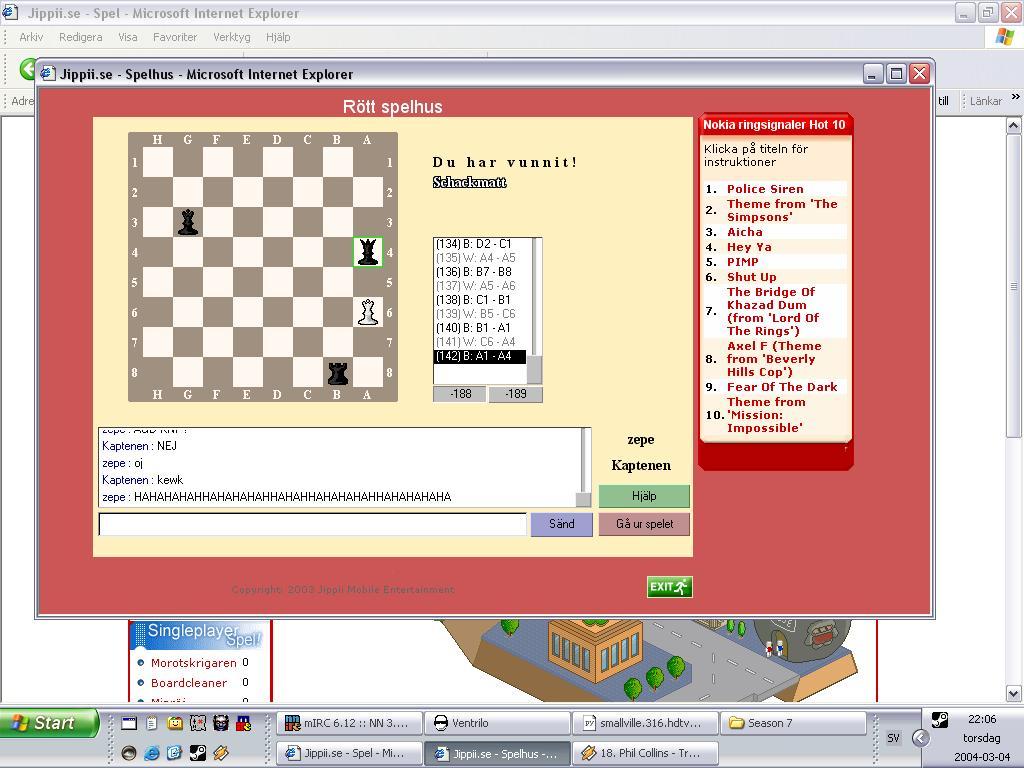Launch Internet Explorer from Quick Launch
This screenshot has width=1024, height=768.
(x=152, y=753)
